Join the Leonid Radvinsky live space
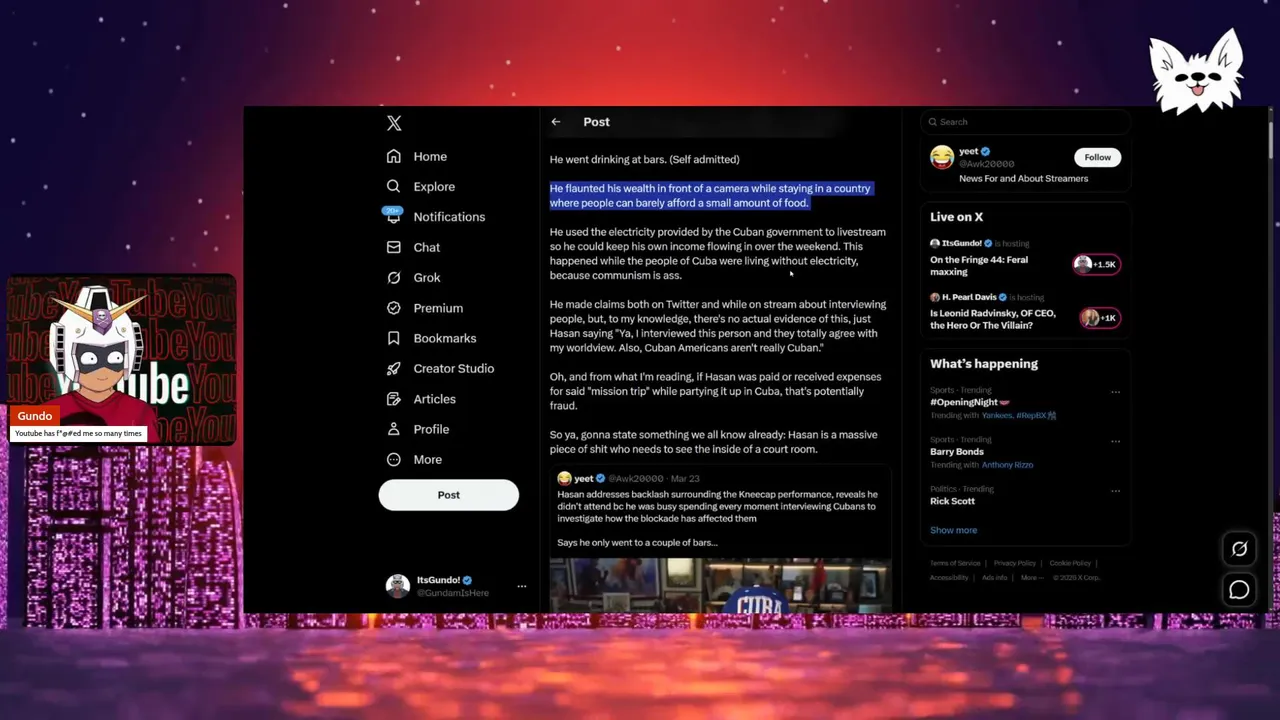Viewport: 1280px width, 720px height. tap(993, 319)
